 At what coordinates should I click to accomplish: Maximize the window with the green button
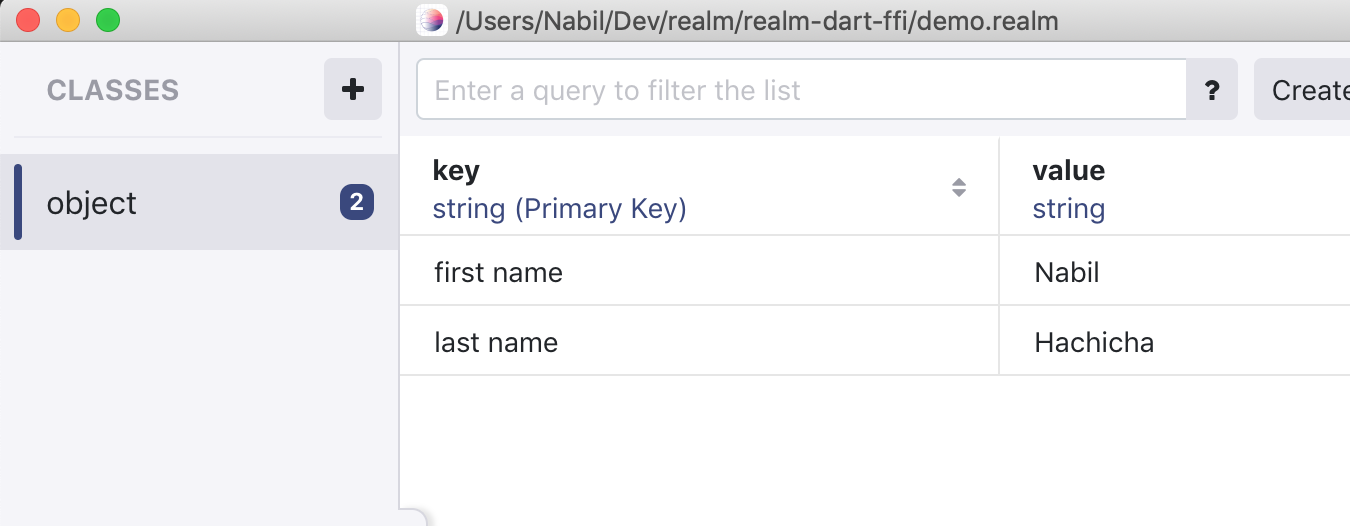(x=107, y=20)
